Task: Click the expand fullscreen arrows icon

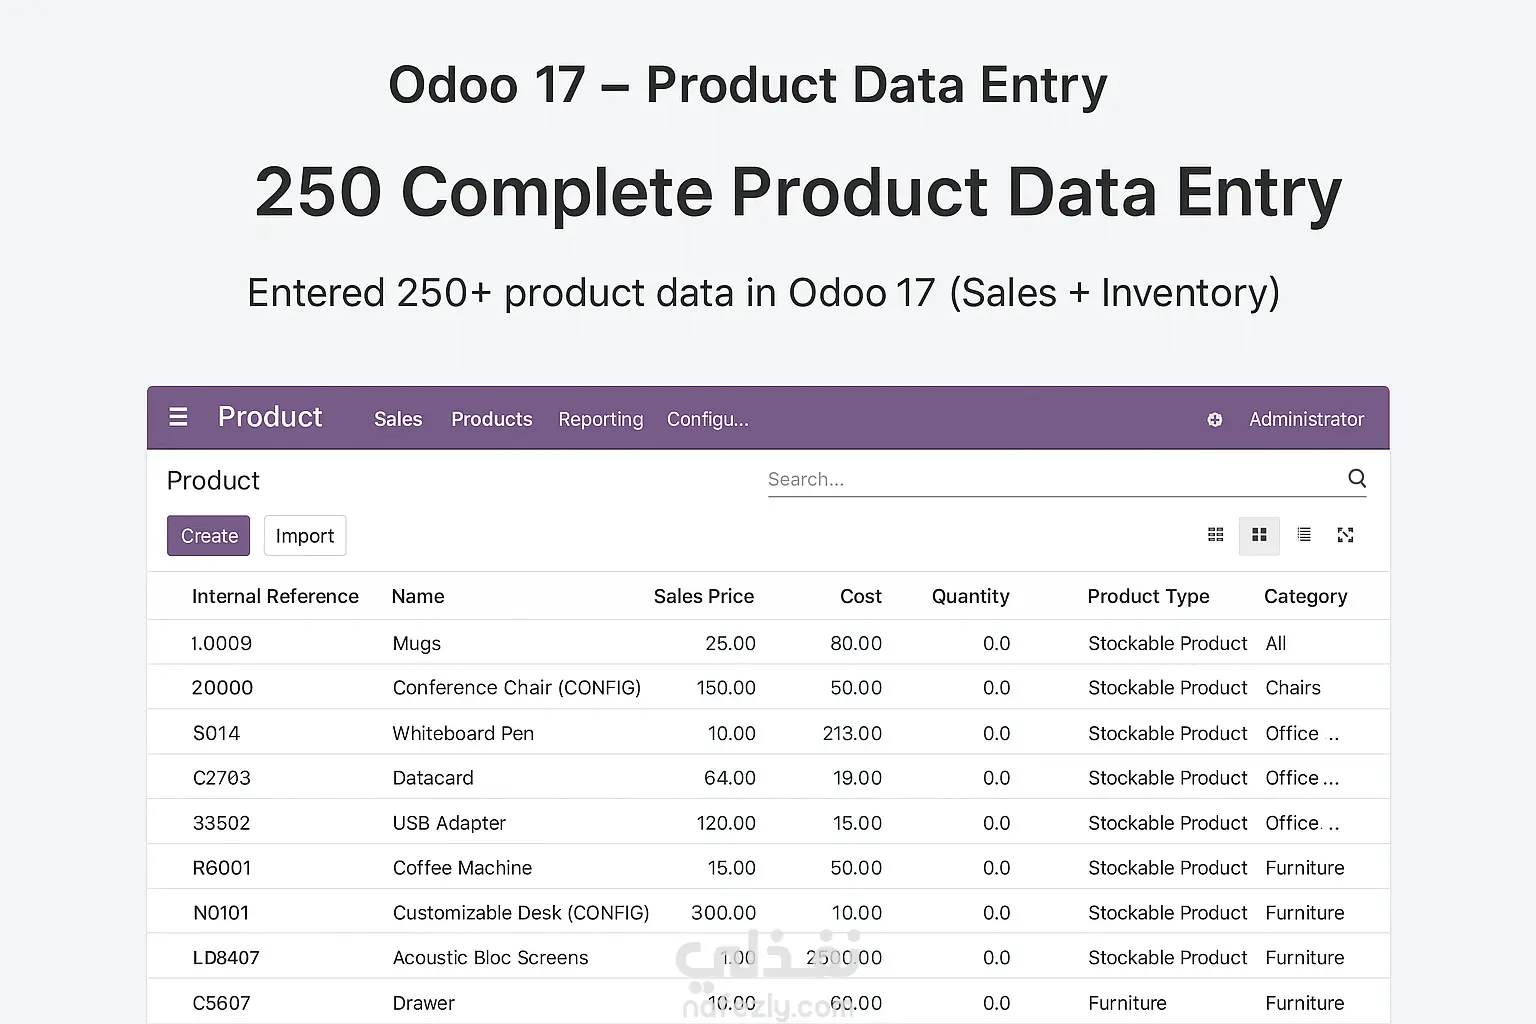Action: coord(1345,535)
